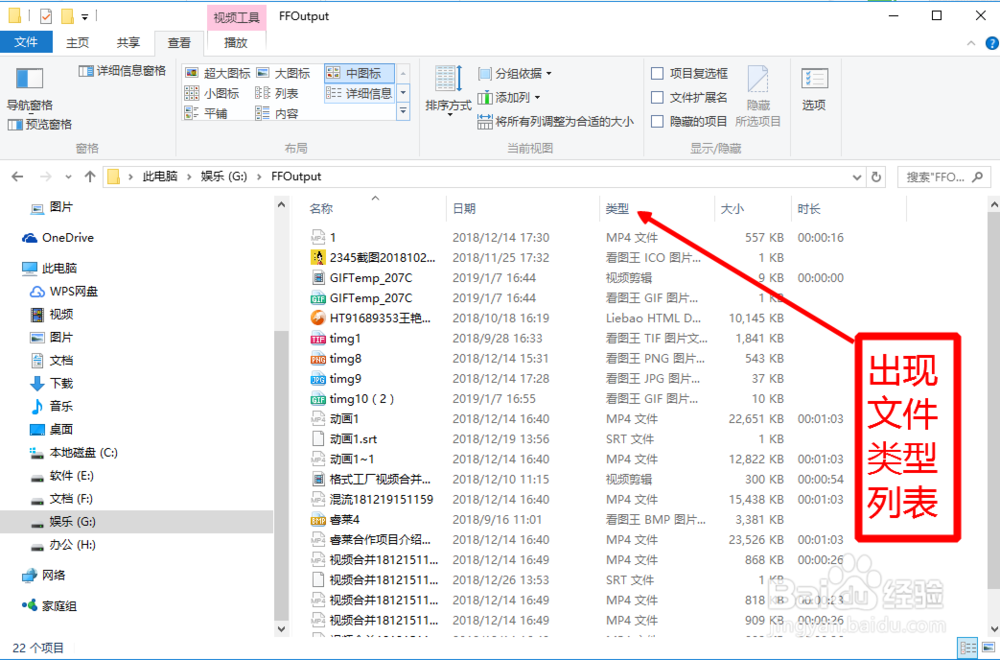Switch to the 播放 ribbon tab
1000x660 pixels.
coord(237,43)
